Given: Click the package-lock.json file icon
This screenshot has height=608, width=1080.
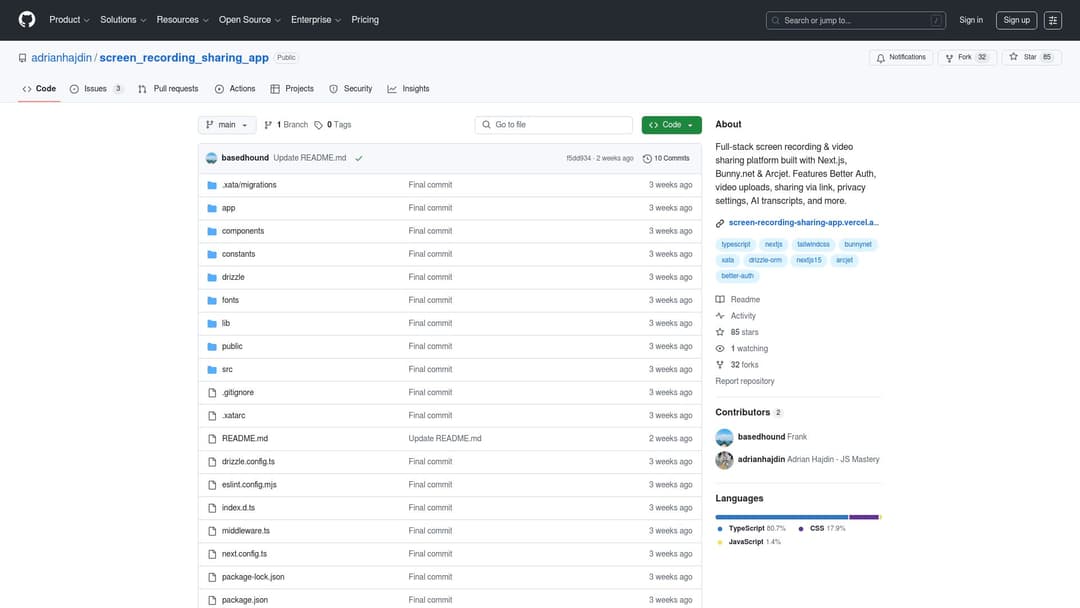Looking at the screenshot, I should 212,577.
